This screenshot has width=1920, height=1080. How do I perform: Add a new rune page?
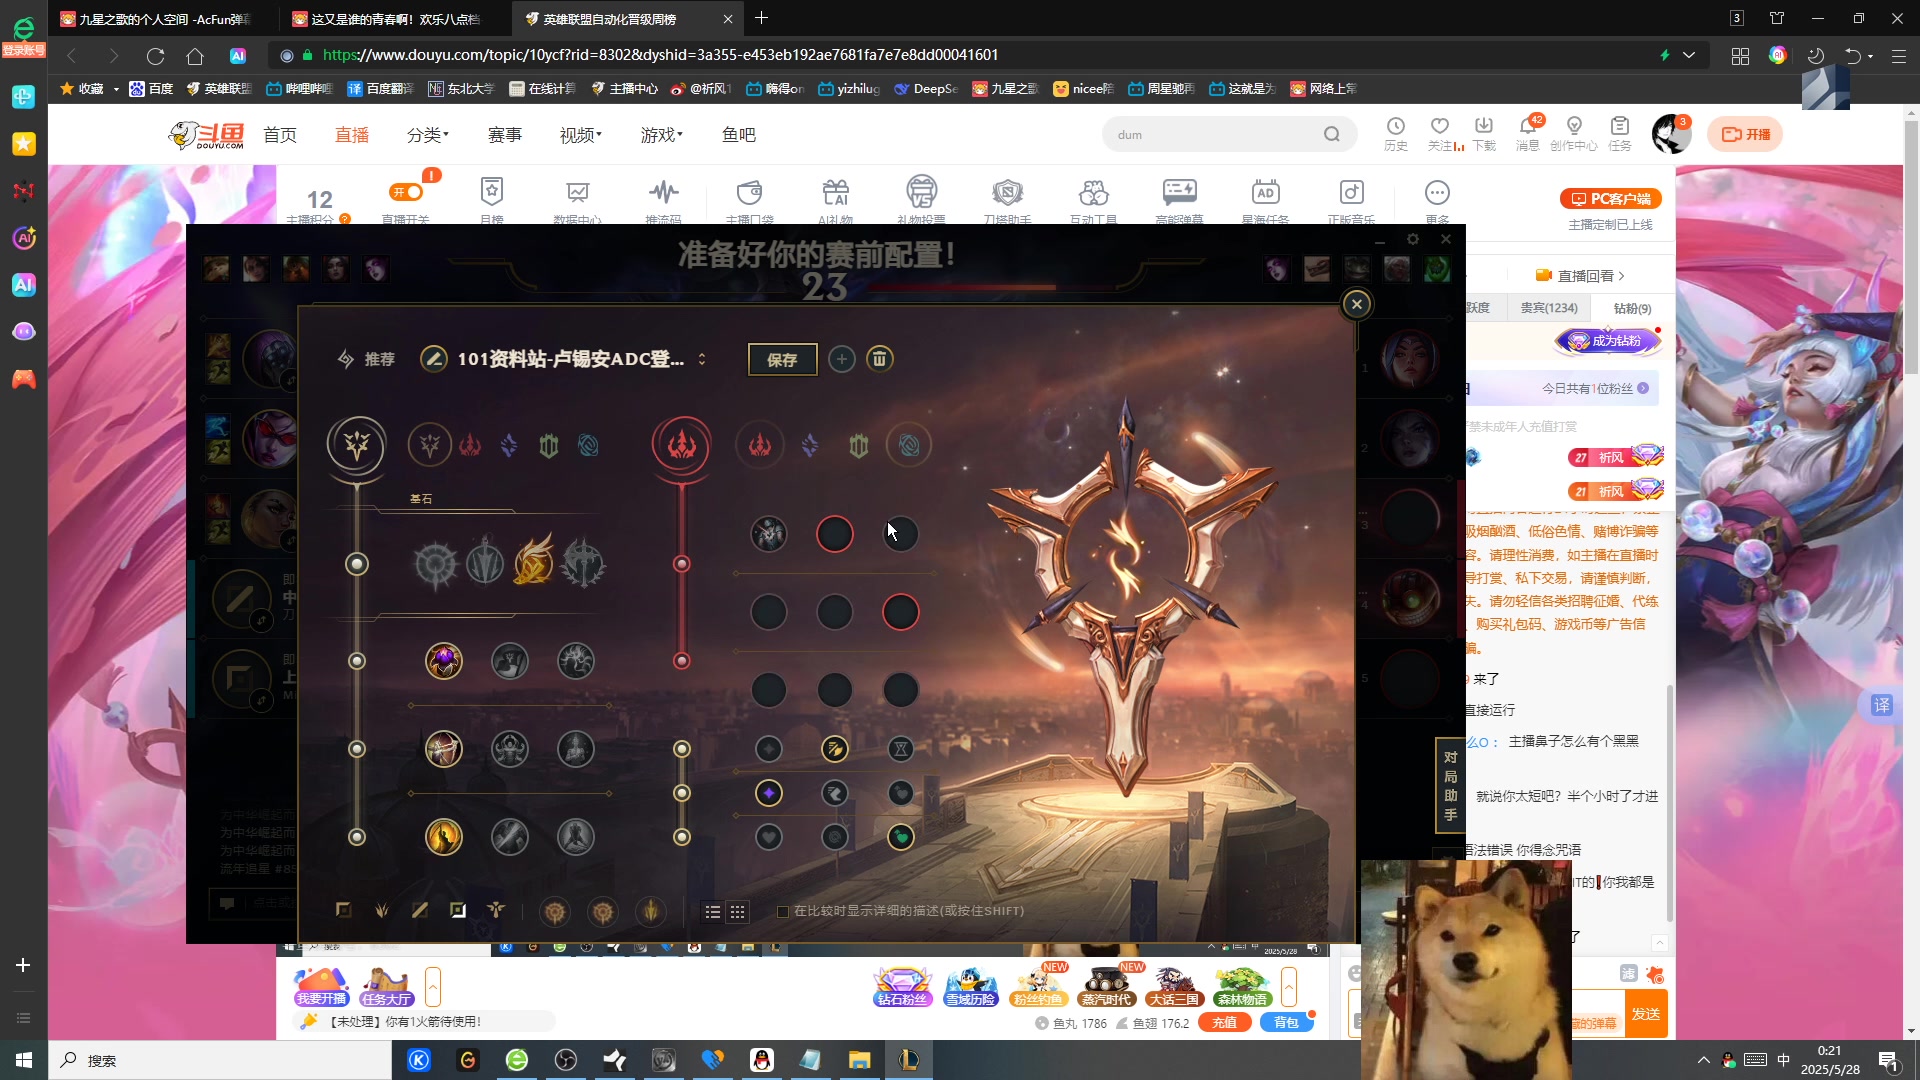(x=842, y=359)
